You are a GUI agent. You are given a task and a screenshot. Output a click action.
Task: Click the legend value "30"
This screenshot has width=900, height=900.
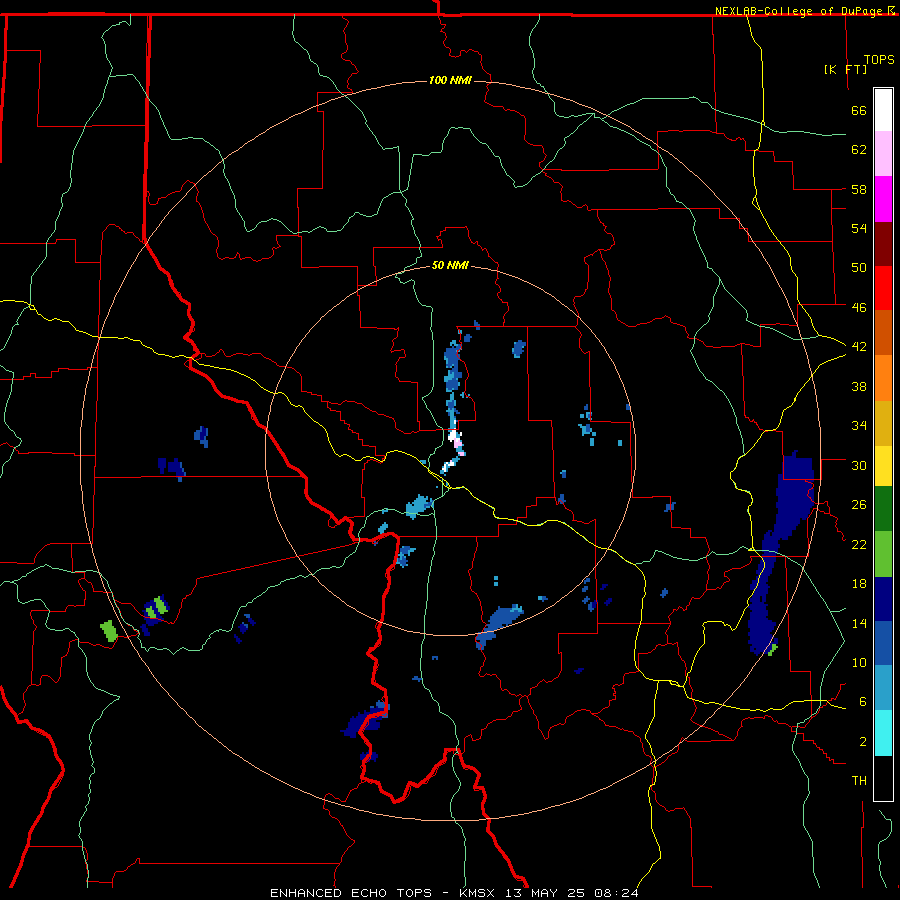coord(859,465)
